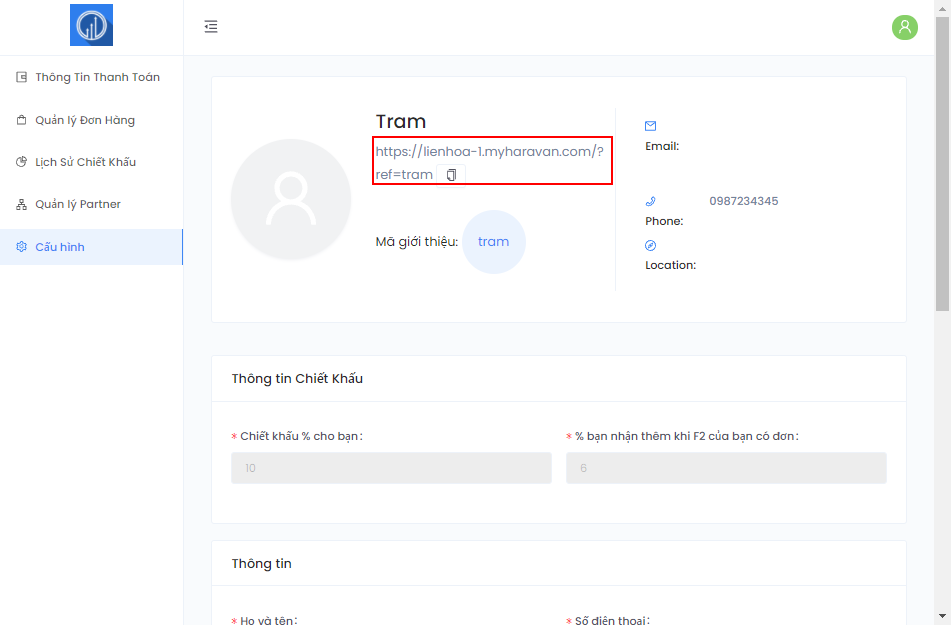The height and width of the screenshot is (625, 951).
Task: Click the profile avatar placeholder
Action: pyautogui.click(x=291, y=199)
